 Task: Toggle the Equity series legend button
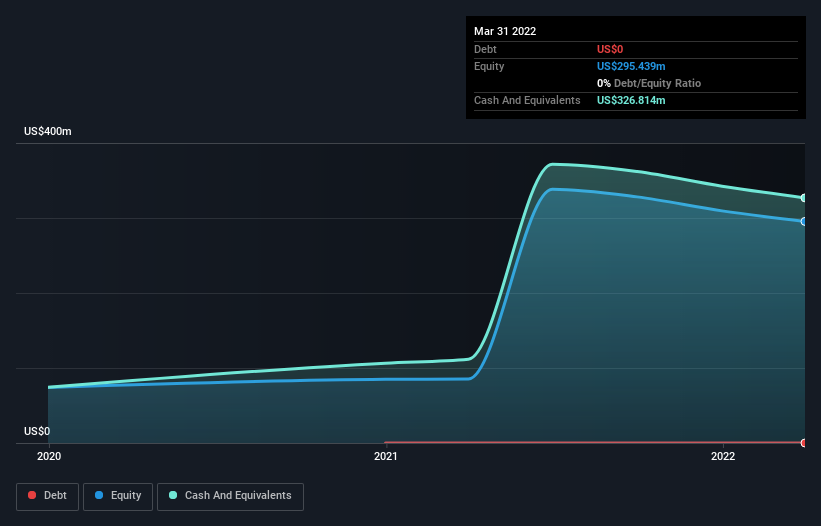[118, 496]
